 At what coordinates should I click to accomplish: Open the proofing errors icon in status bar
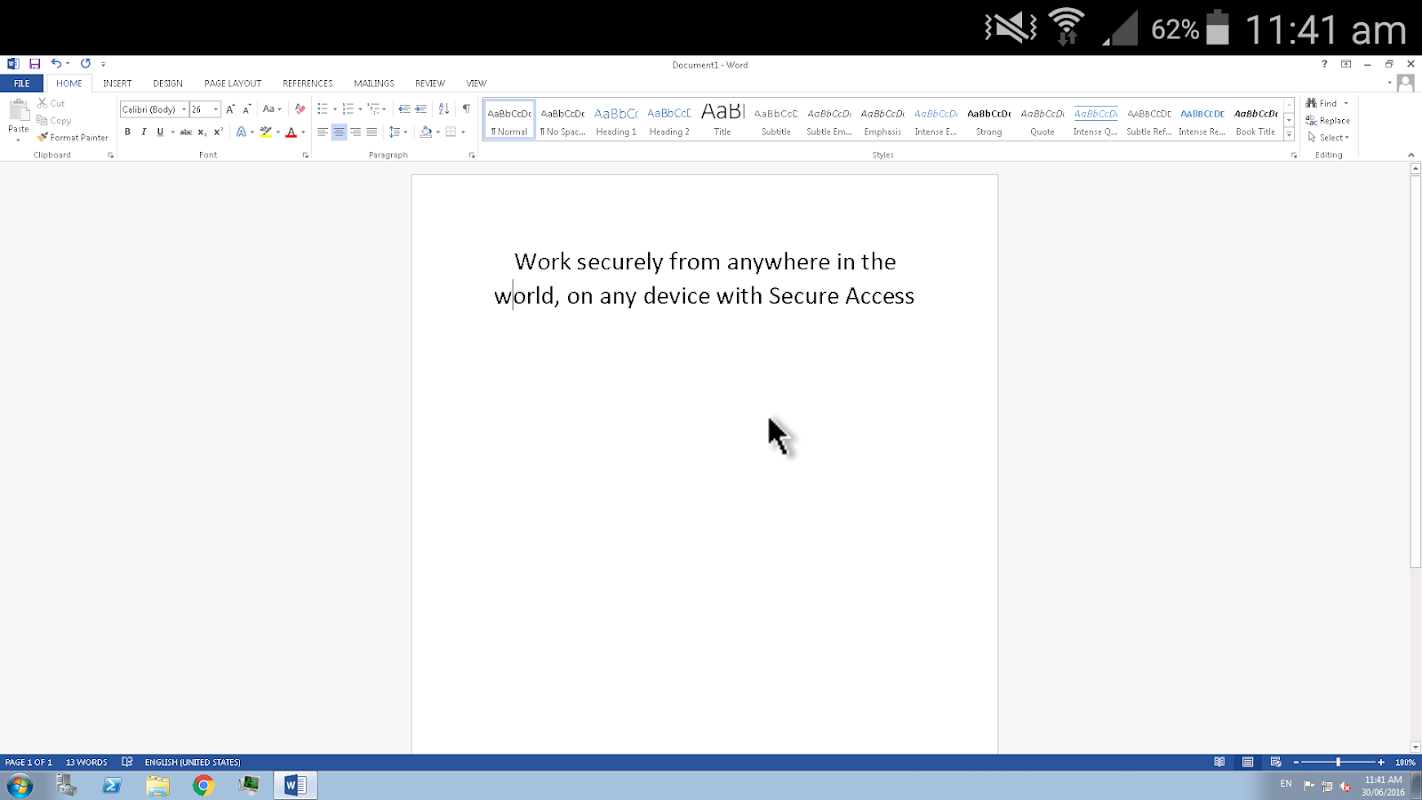tap(127, 762)
